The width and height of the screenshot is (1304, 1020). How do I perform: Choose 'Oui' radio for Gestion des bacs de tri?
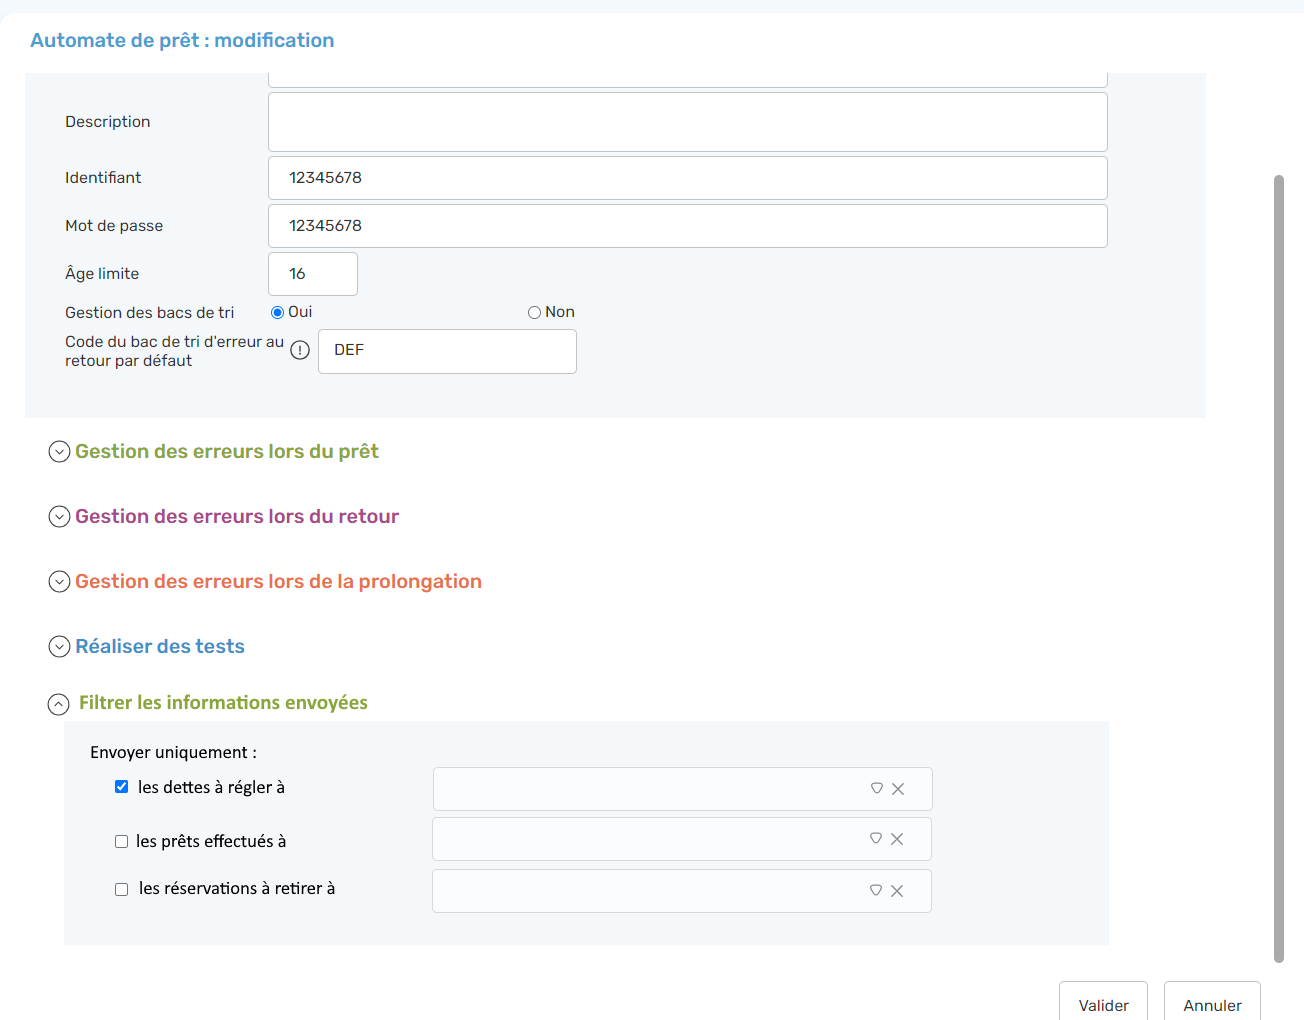[x=277, y=313]
